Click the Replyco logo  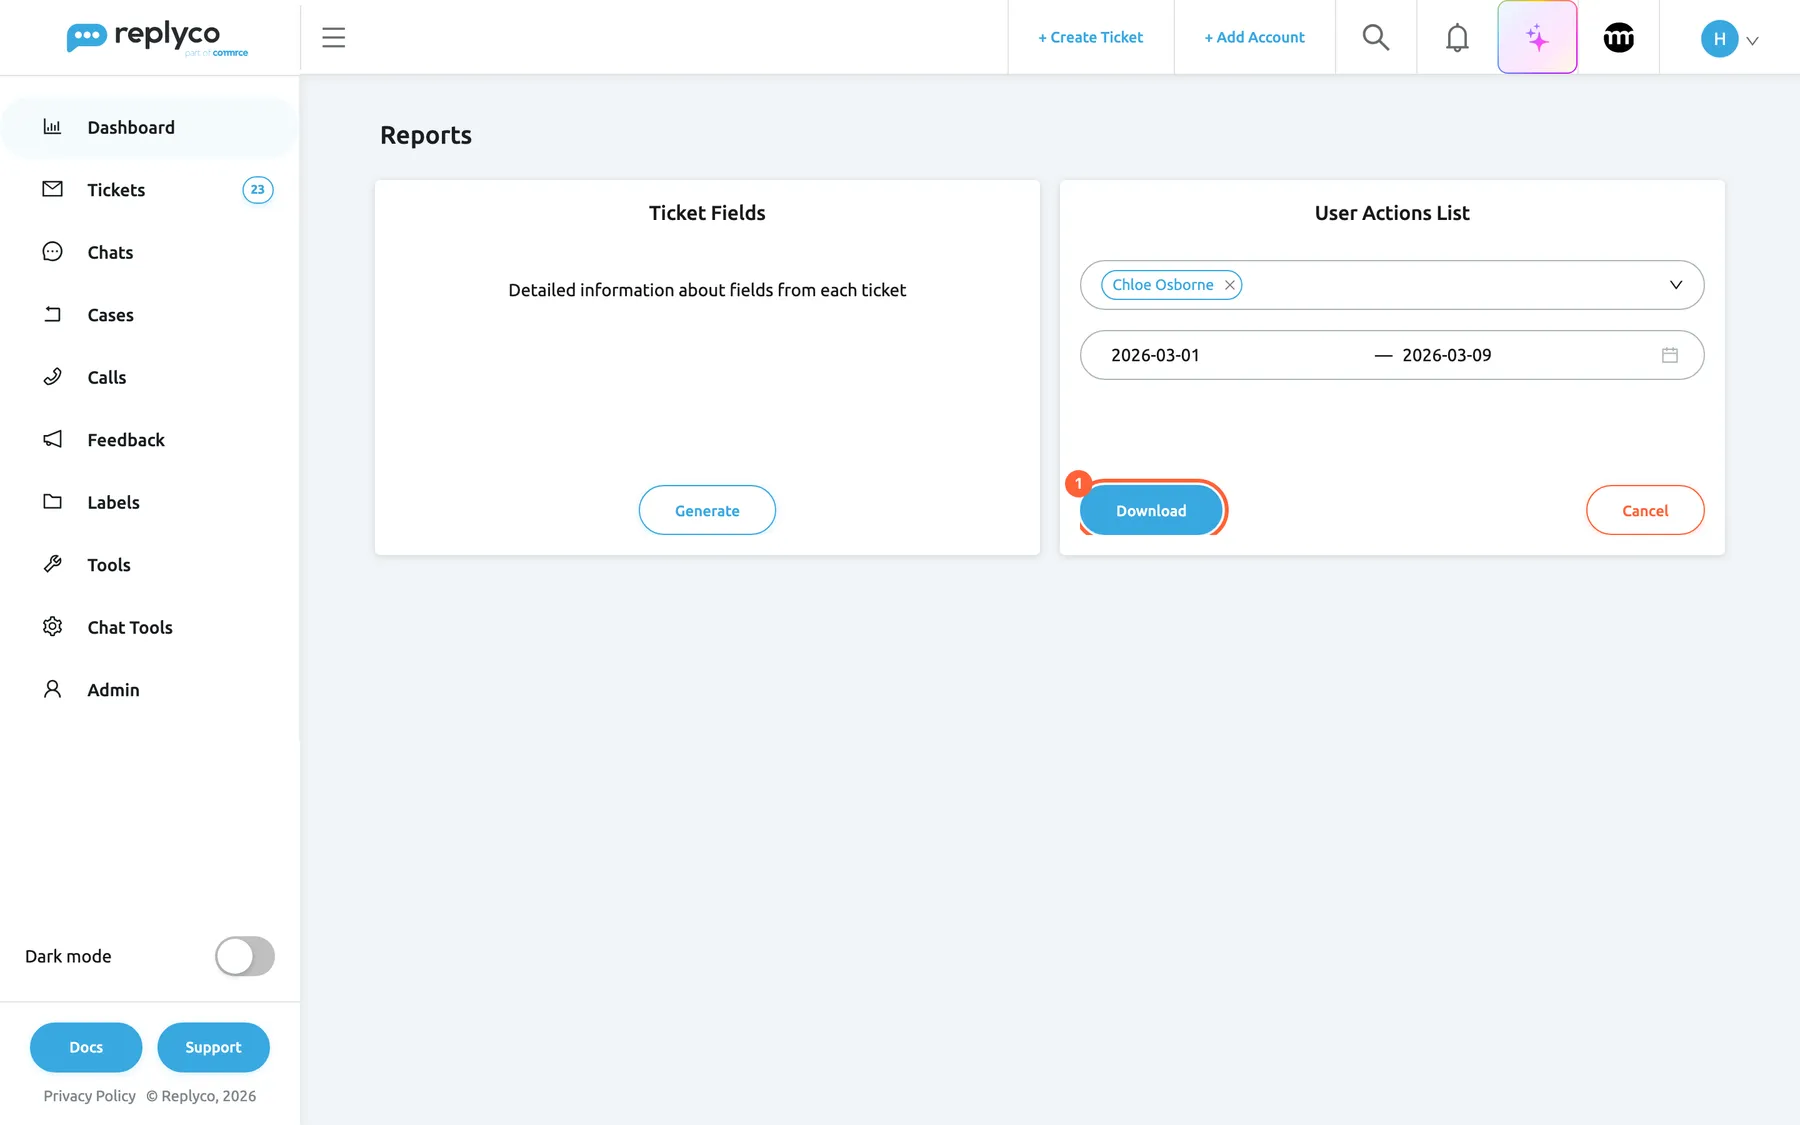(157, 38)
